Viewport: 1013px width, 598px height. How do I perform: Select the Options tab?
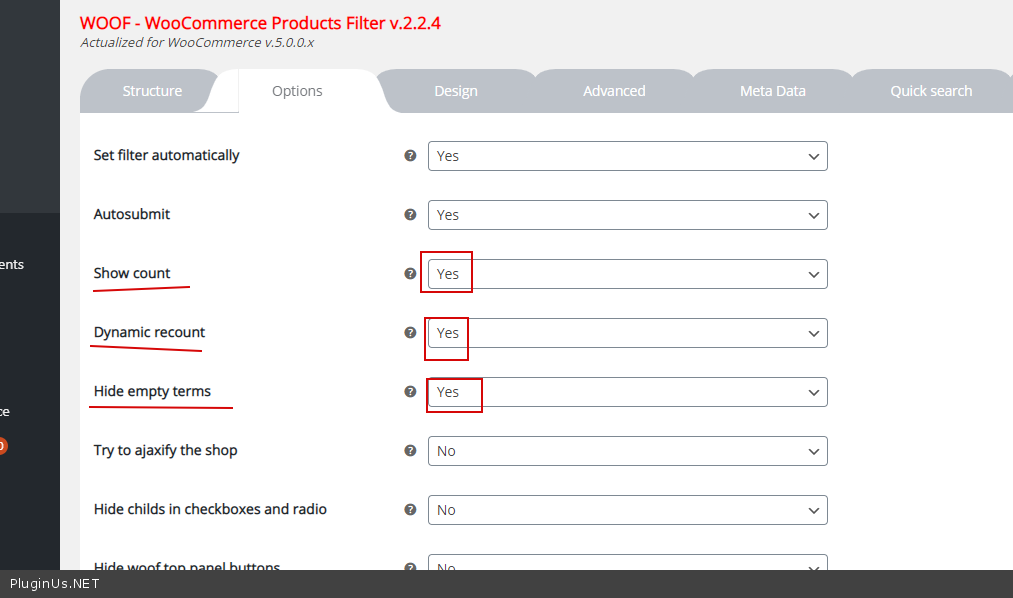tap(297, 91)
